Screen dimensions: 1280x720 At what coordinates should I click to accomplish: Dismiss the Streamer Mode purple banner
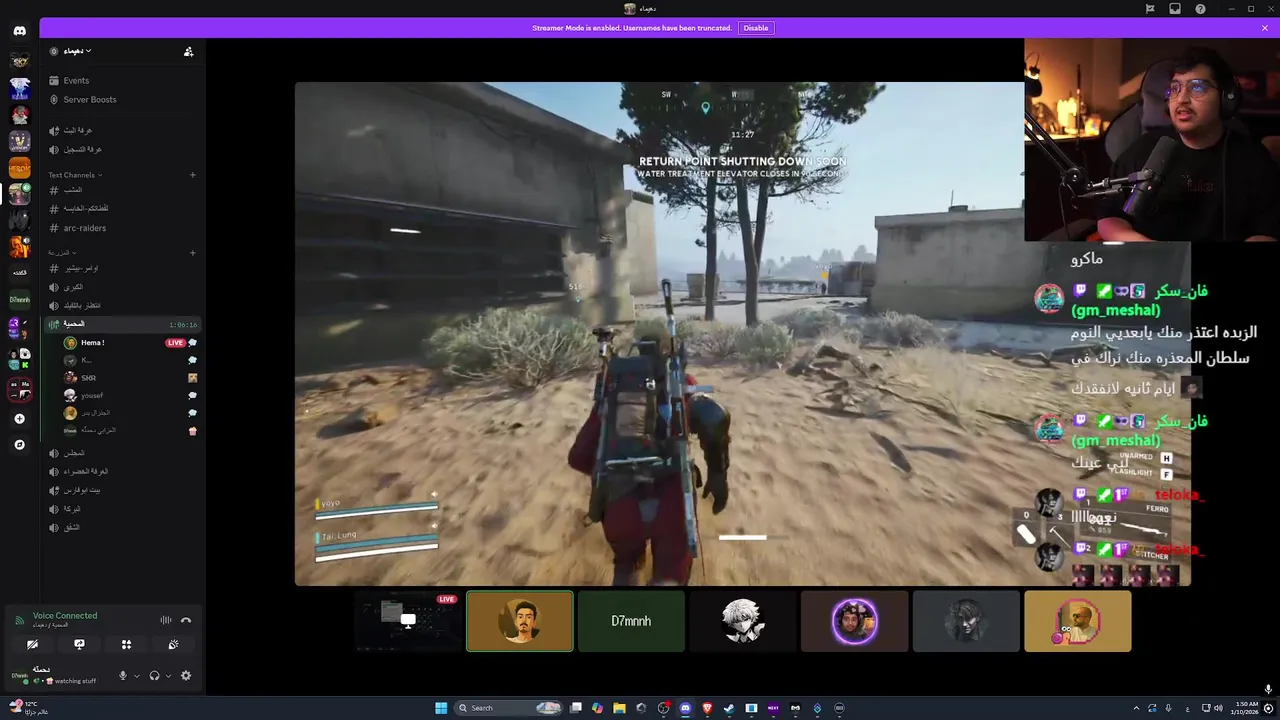click(x=1265, y=28)
